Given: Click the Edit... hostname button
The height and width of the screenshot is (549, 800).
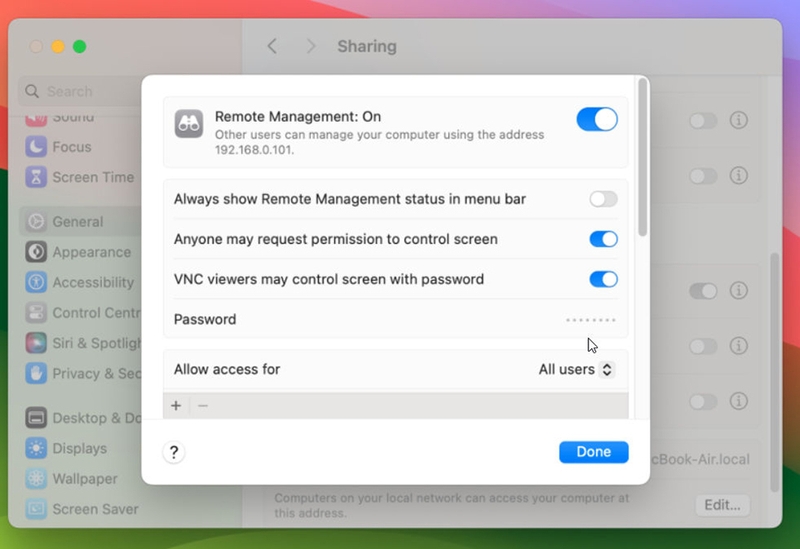Looking at the screenshot, I should pos(722,505).
